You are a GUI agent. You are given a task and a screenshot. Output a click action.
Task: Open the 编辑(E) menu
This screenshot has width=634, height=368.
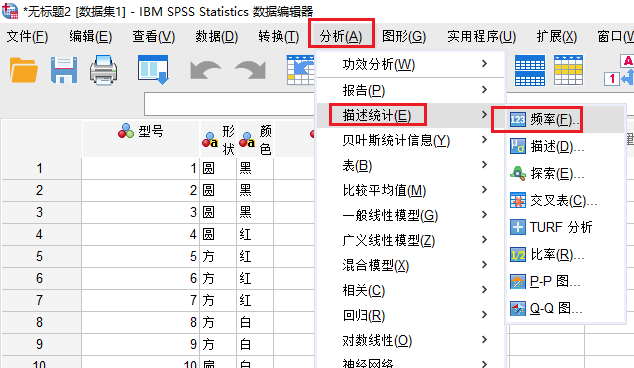click(91, 37)
